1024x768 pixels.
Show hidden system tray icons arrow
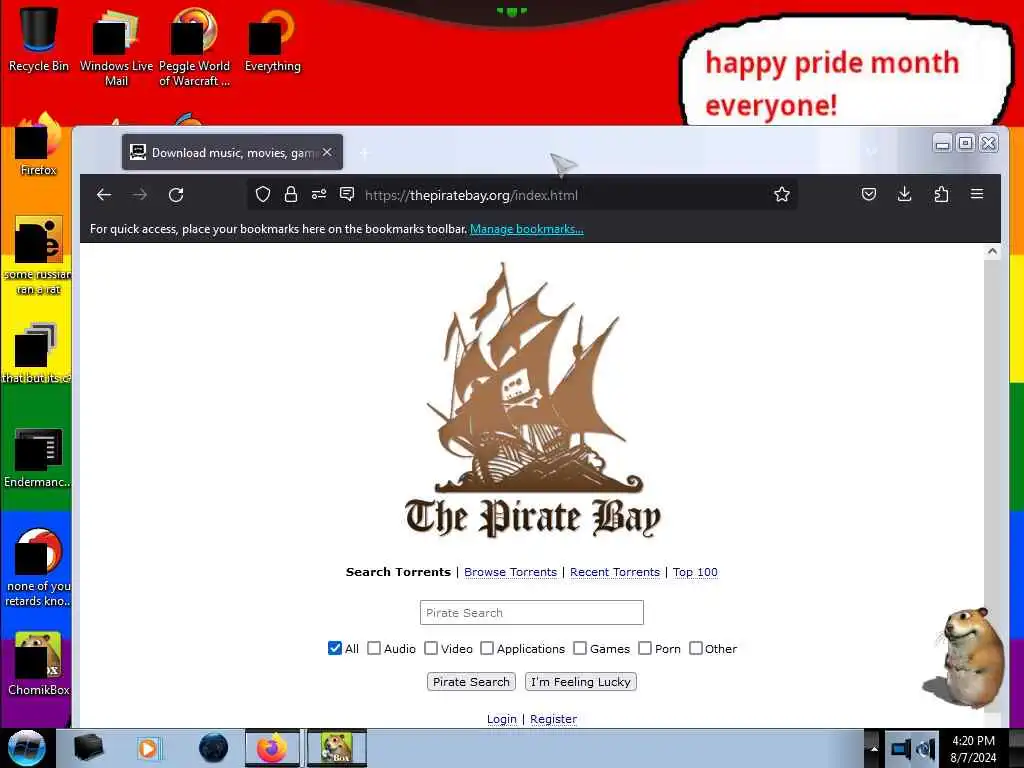874,748
